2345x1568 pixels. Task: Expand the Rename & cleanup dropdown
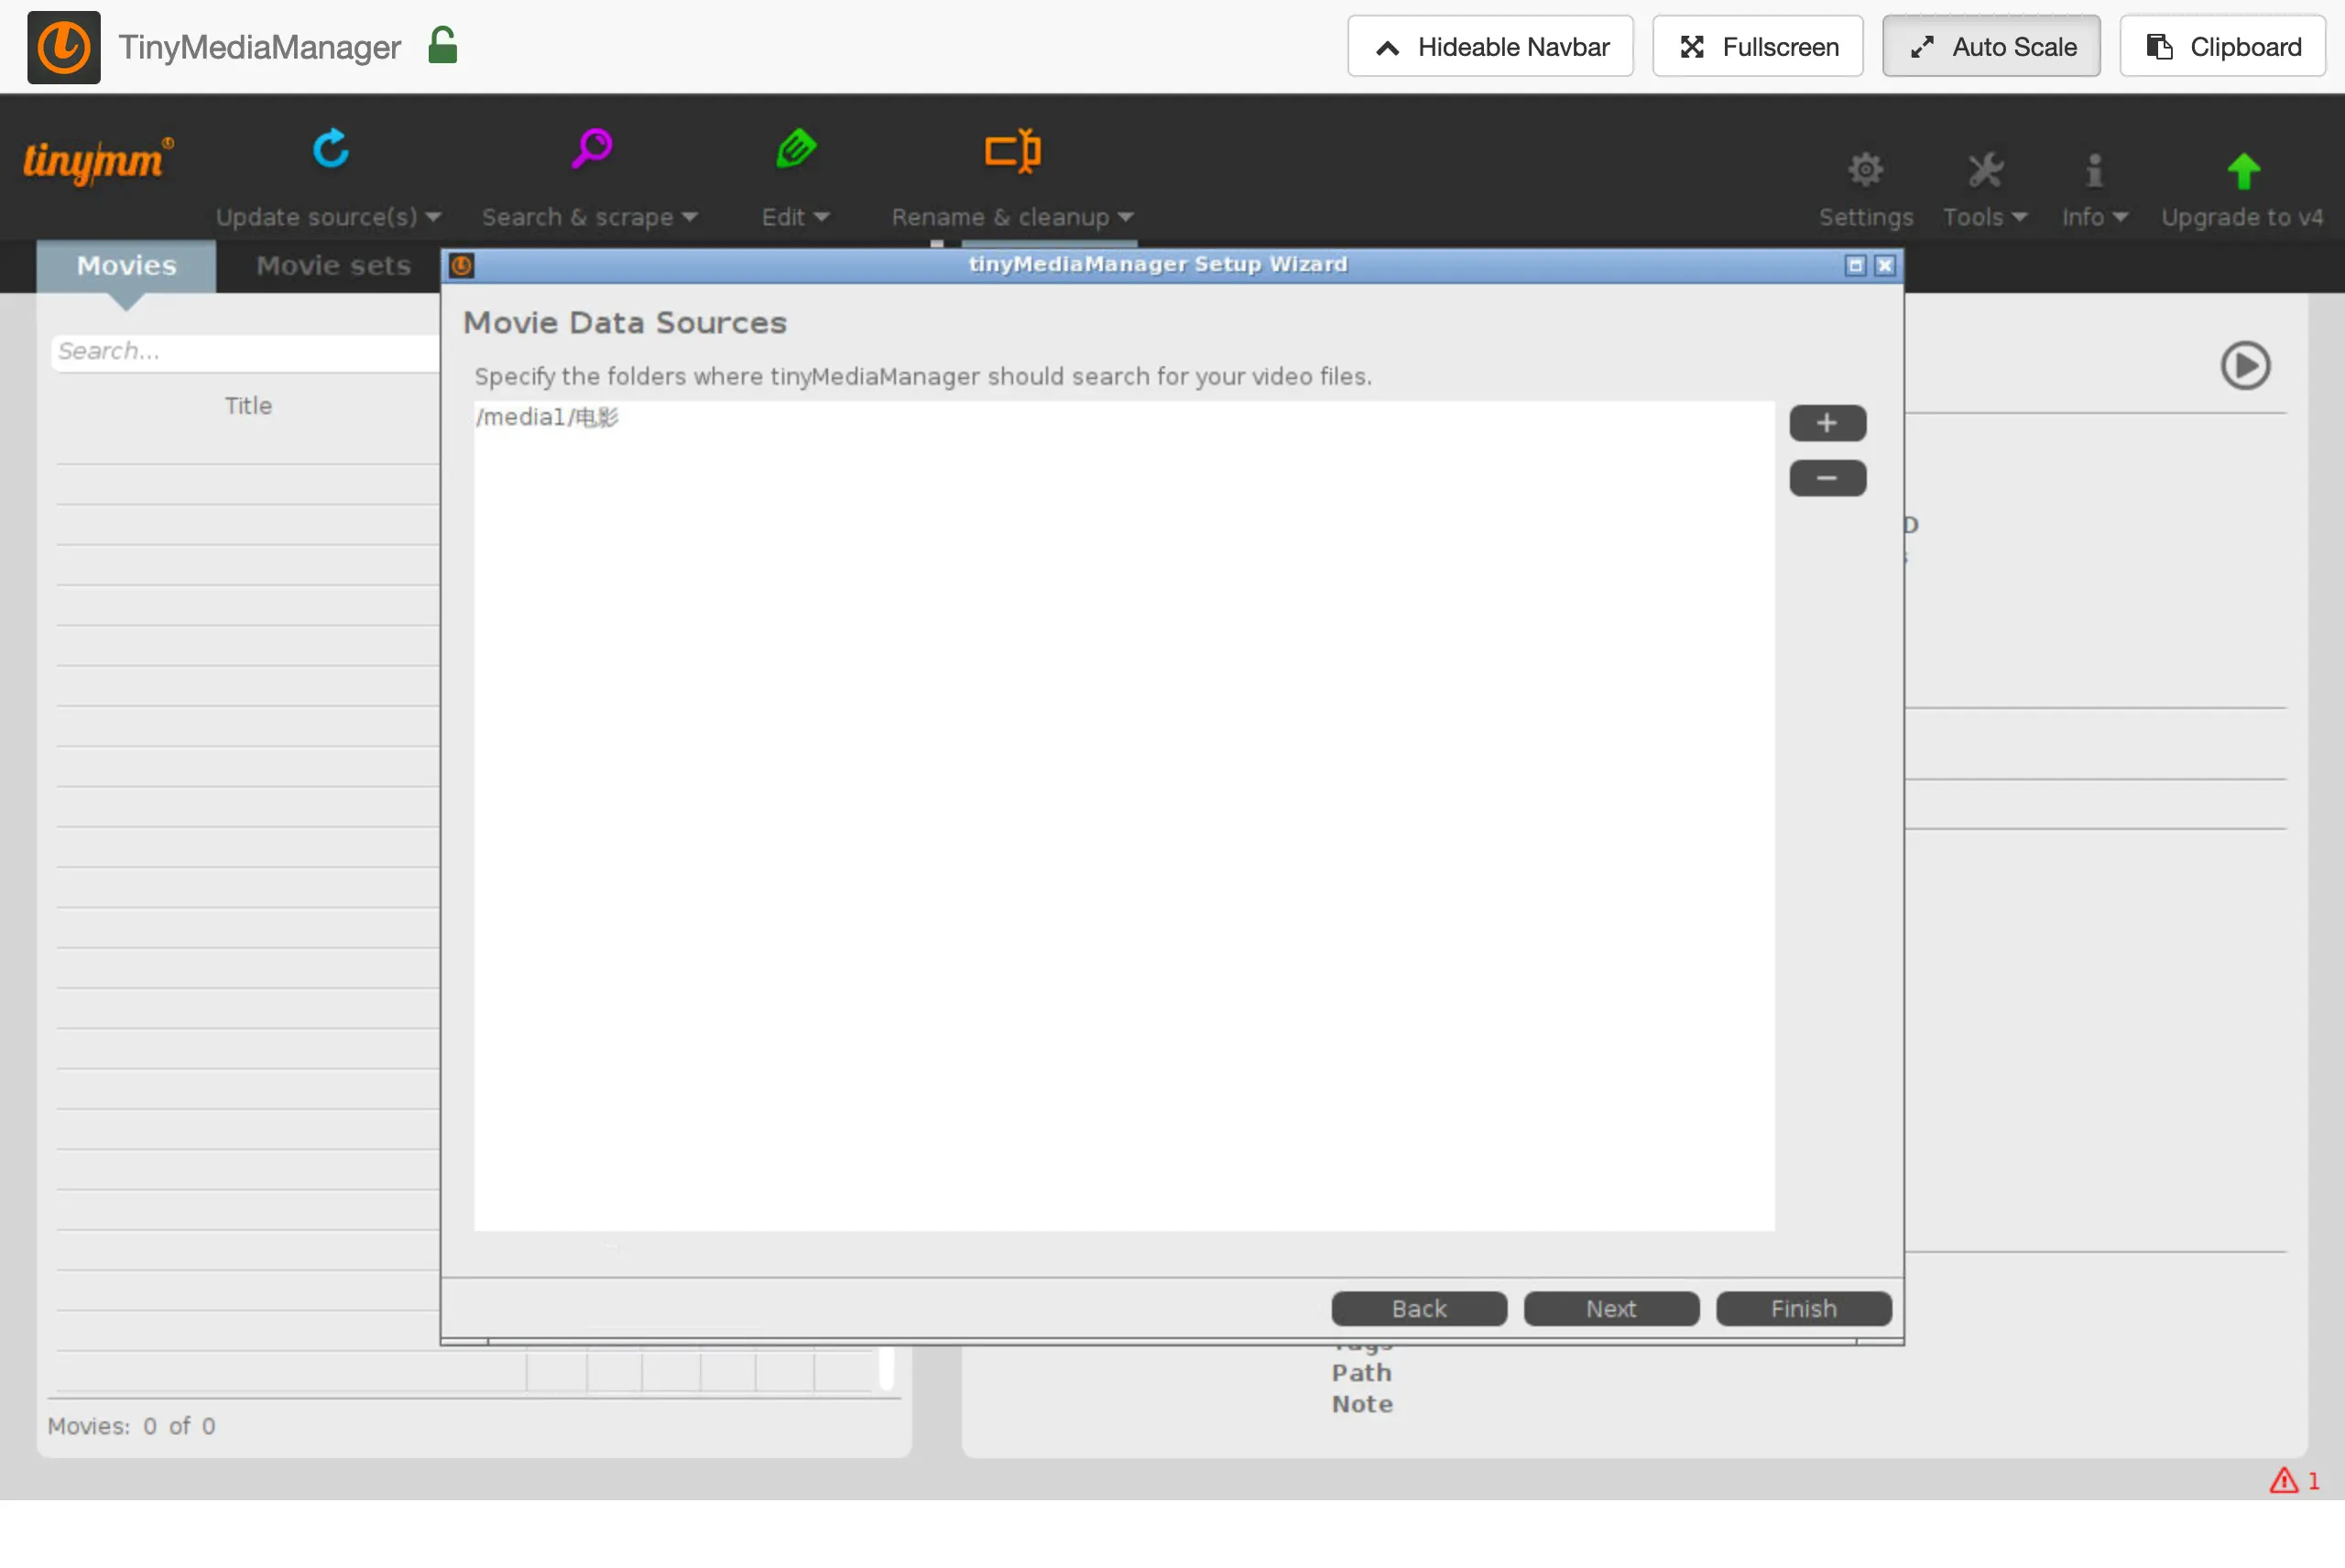pyautogui.click(x=1125, y=217)
